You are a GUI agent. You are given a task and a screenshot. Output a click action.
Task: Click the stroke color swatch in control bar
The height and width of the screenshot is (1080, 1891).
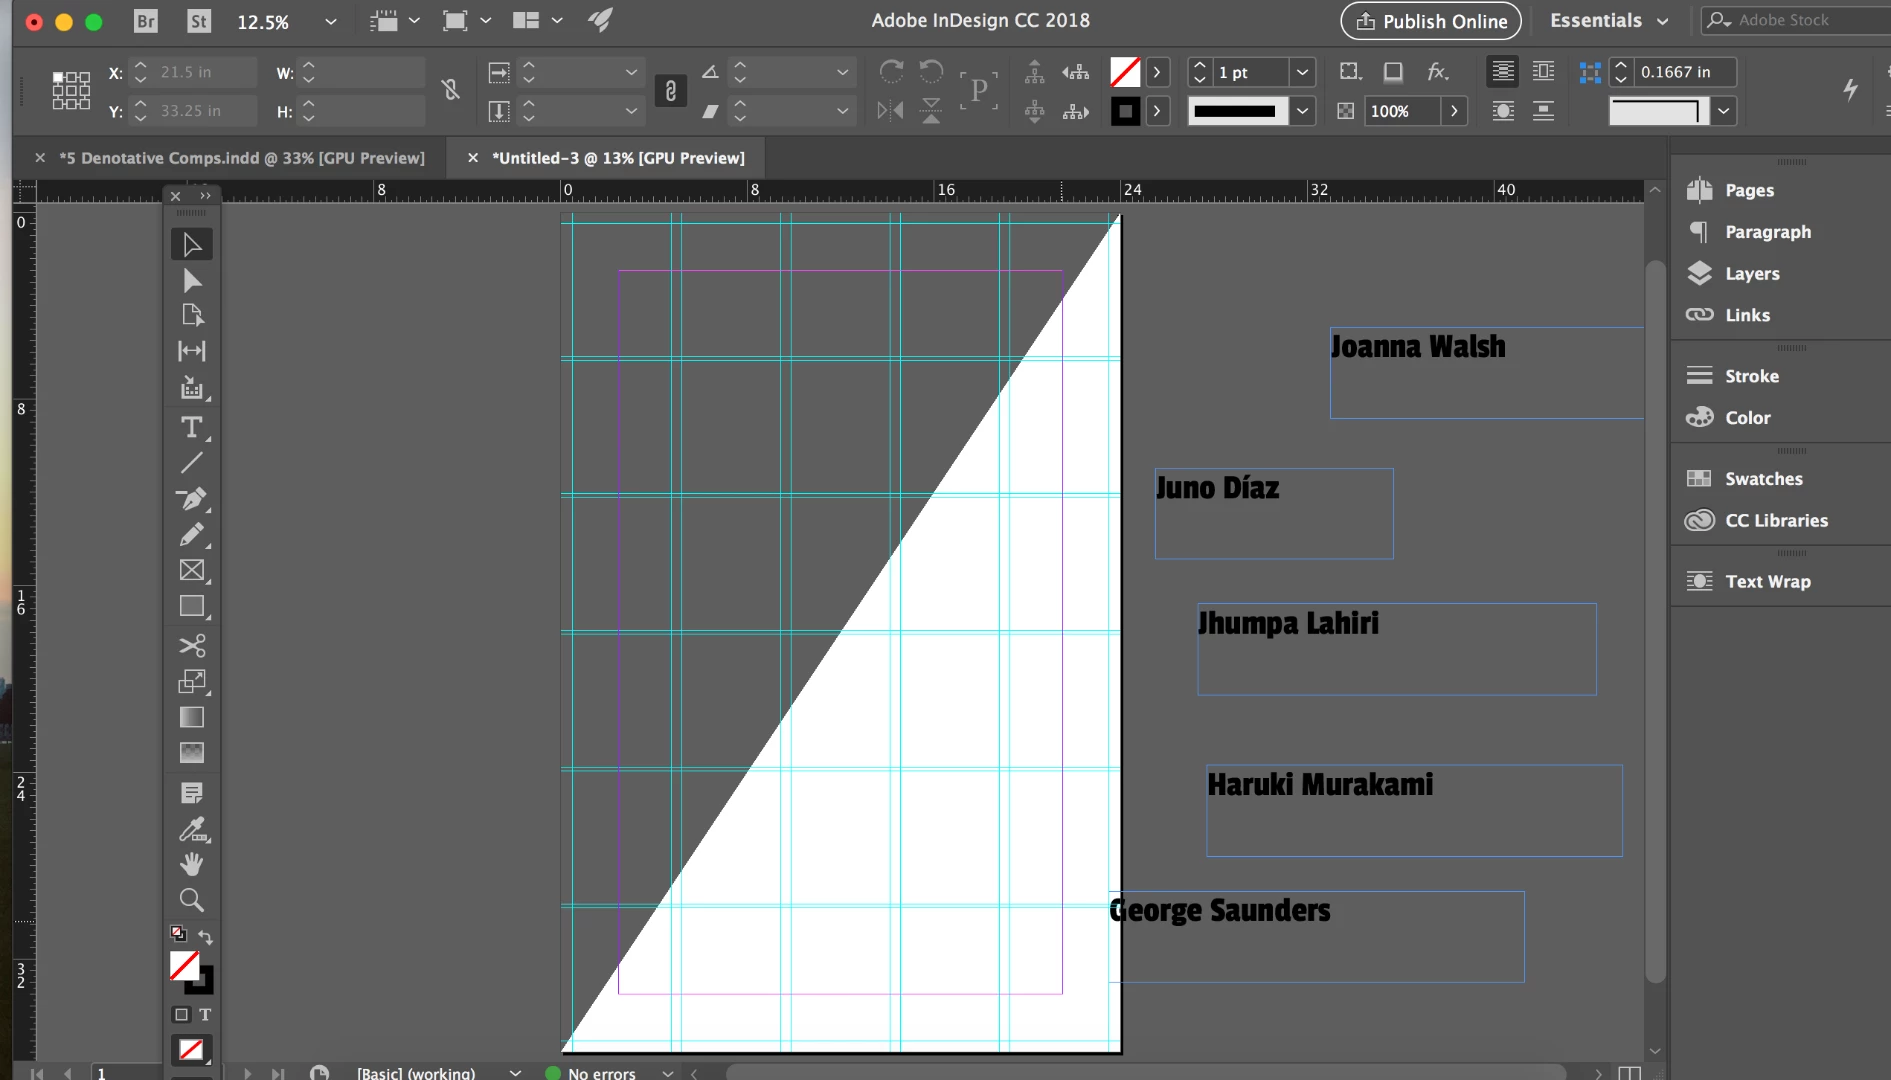coord(1125,111)
